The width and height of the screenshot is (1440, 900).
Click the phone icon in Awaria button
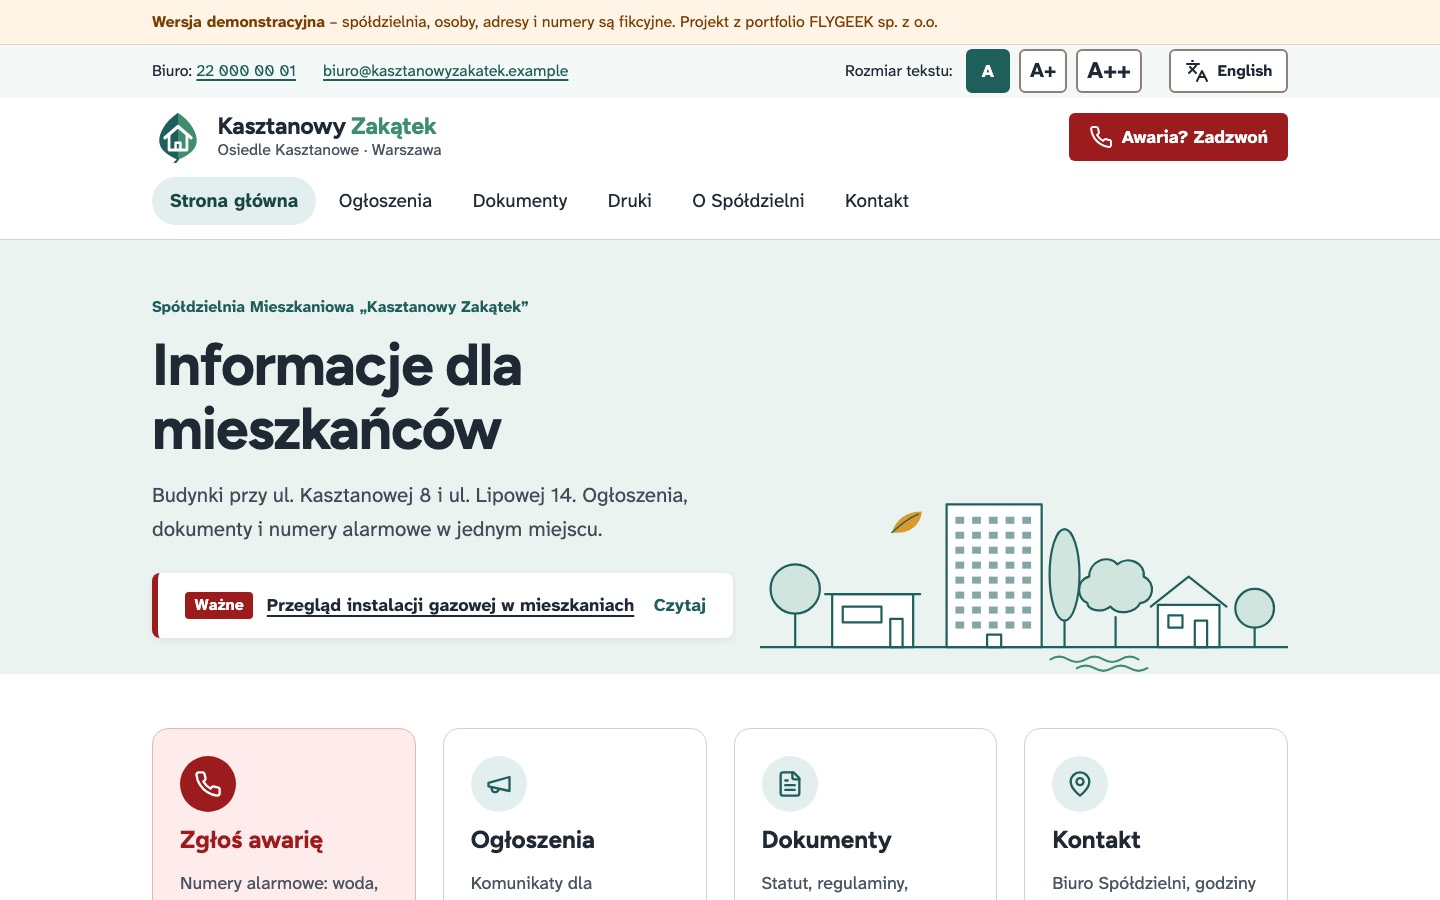[1100, 137]
